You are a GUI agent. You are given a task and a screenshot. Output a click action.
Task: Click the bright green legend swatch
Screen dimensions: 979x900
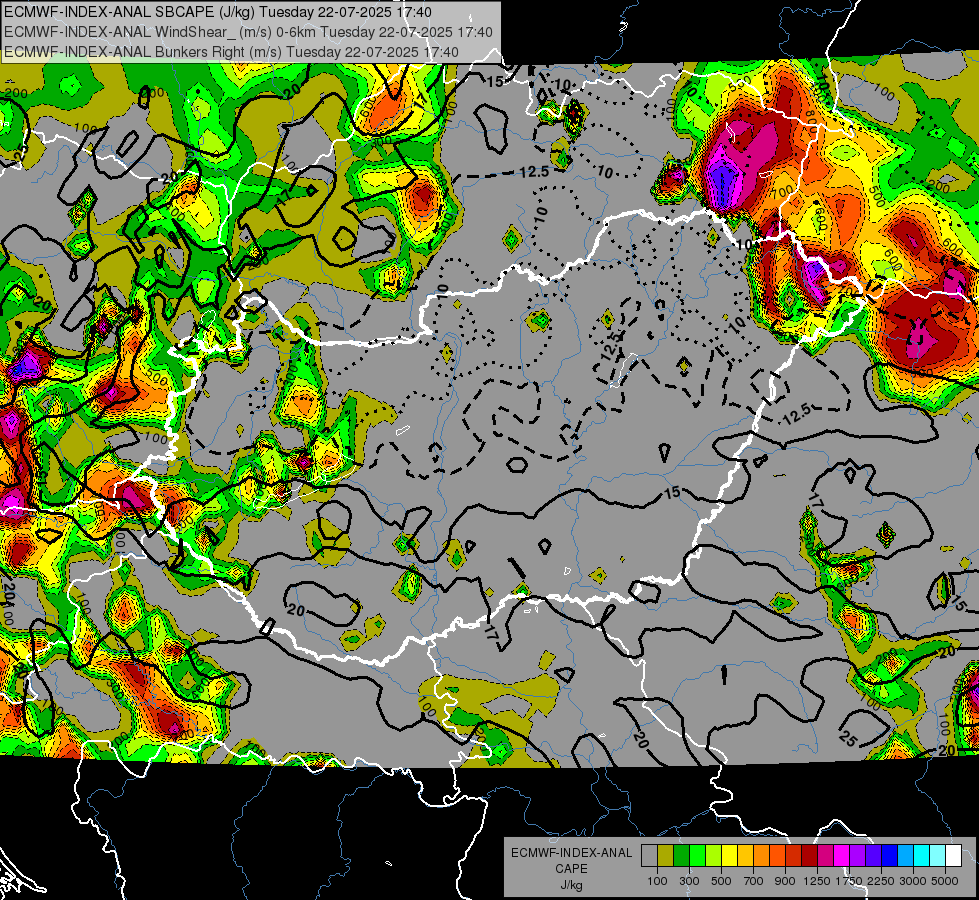697,855
